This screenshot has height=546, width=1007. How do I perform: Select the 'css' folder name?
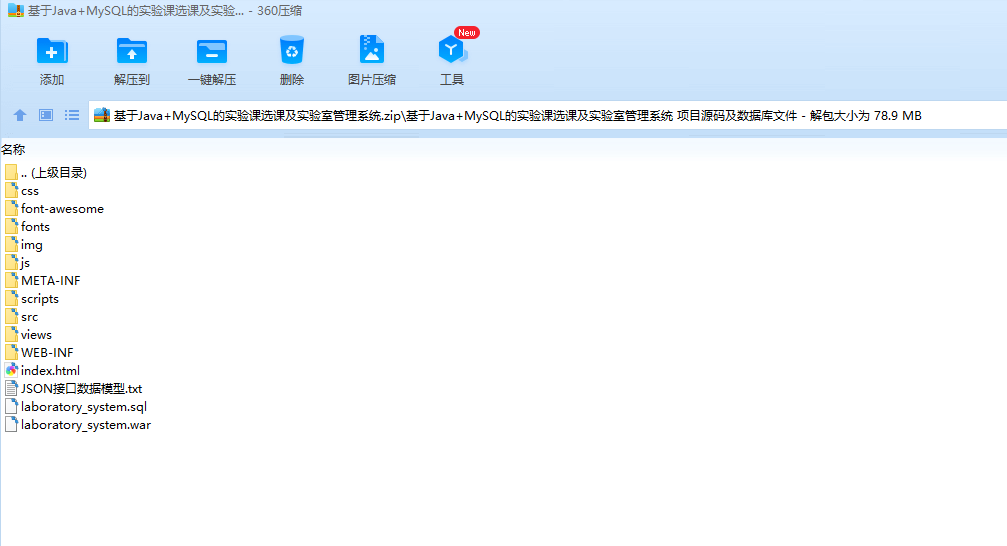coord(30,191)
